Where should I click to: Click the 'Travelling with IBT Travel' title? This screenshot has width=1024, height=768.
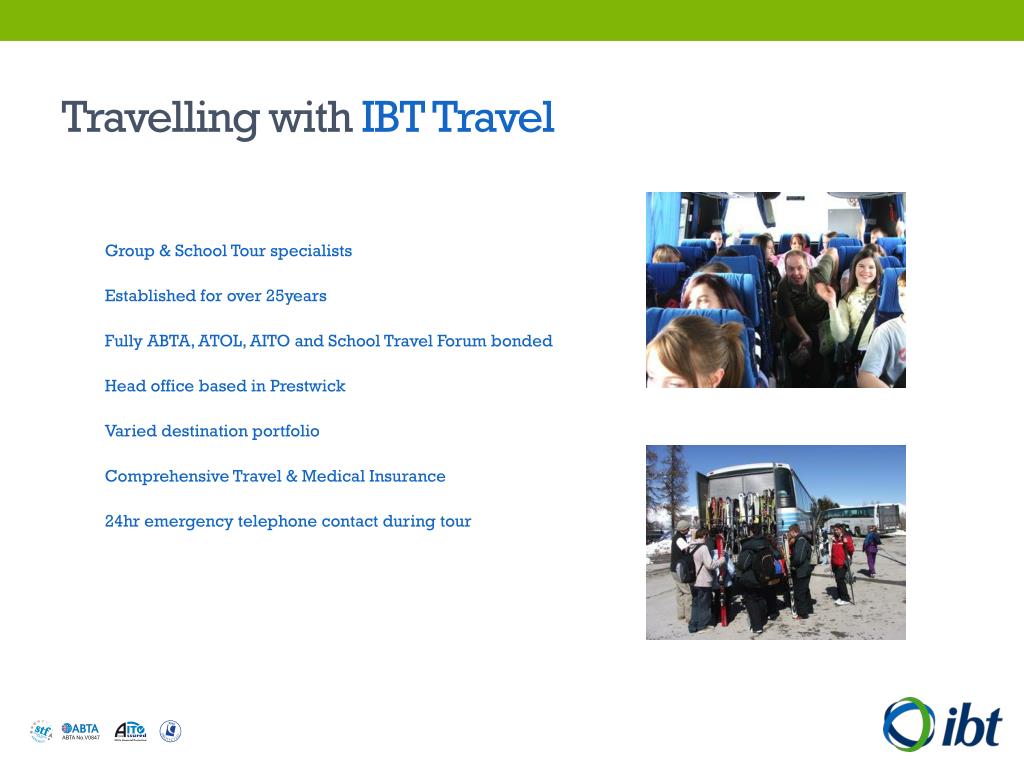coord(308,118)
